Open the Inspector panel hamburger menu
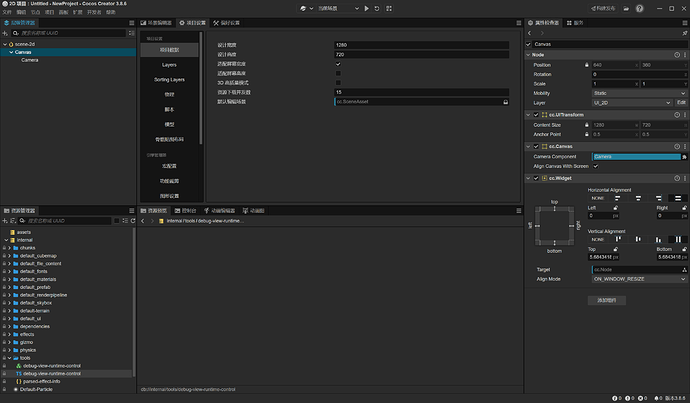Viewport: 690px width, 403px height. 684,23
